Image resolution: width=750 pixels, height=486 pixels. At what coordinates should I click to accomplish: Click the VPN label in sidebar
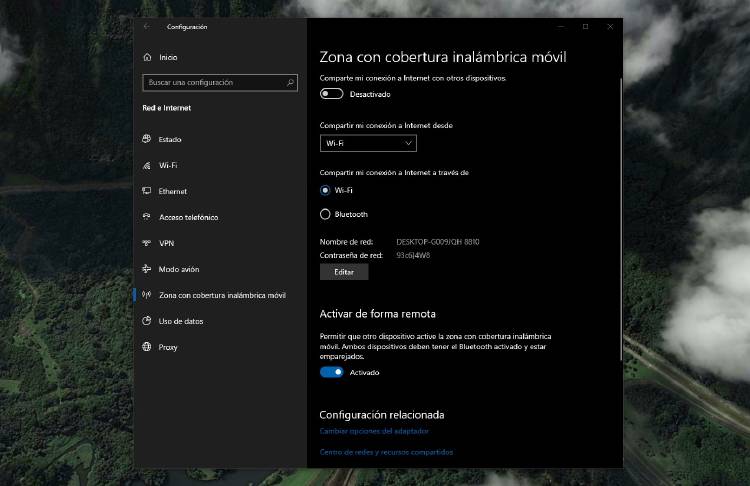click(166, 243)
